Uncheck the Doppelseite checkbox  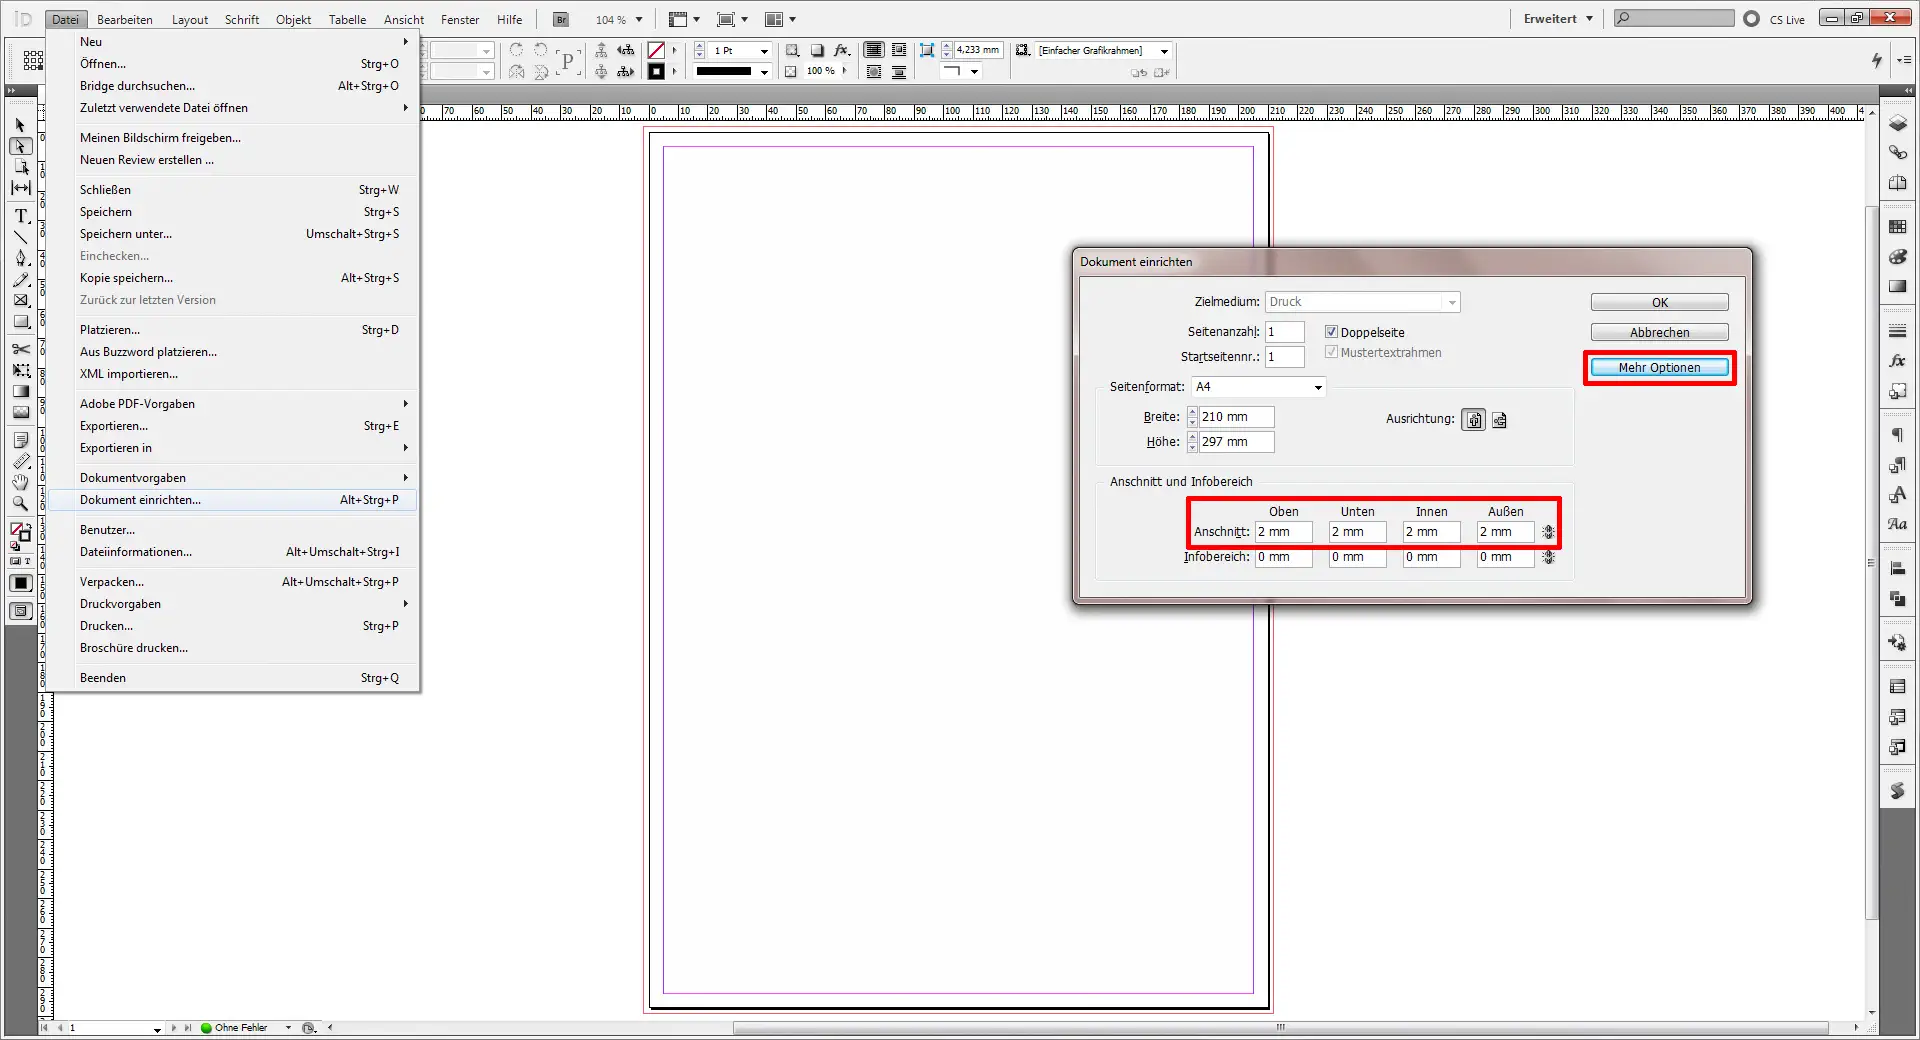(x=1331, y=332)
